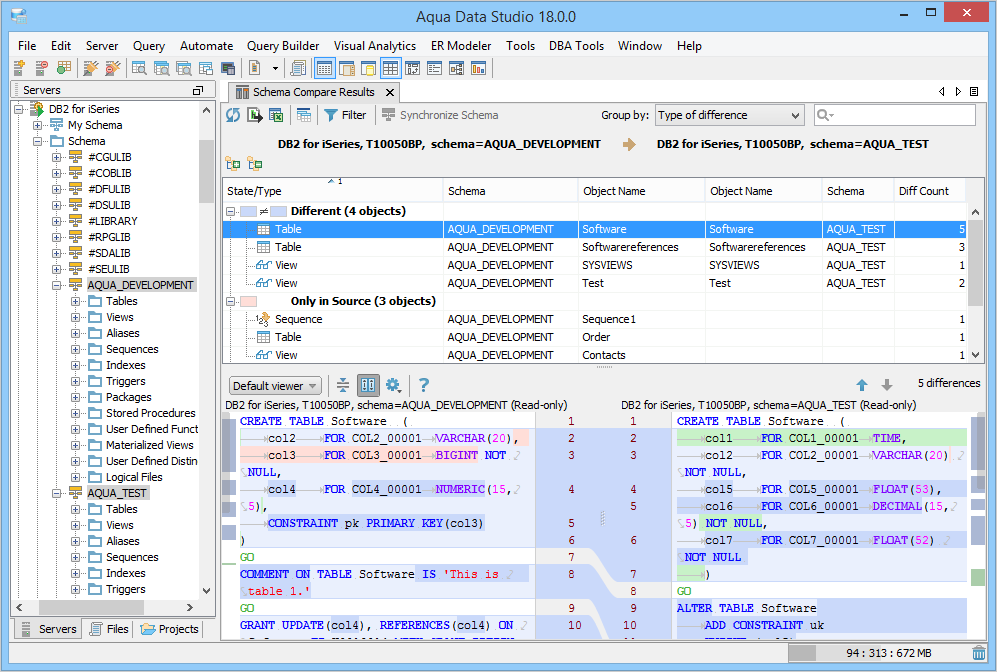
Task: Expand Stored Procedures under AQUA_DEVELOPMENT
Action: coord(76,413)
